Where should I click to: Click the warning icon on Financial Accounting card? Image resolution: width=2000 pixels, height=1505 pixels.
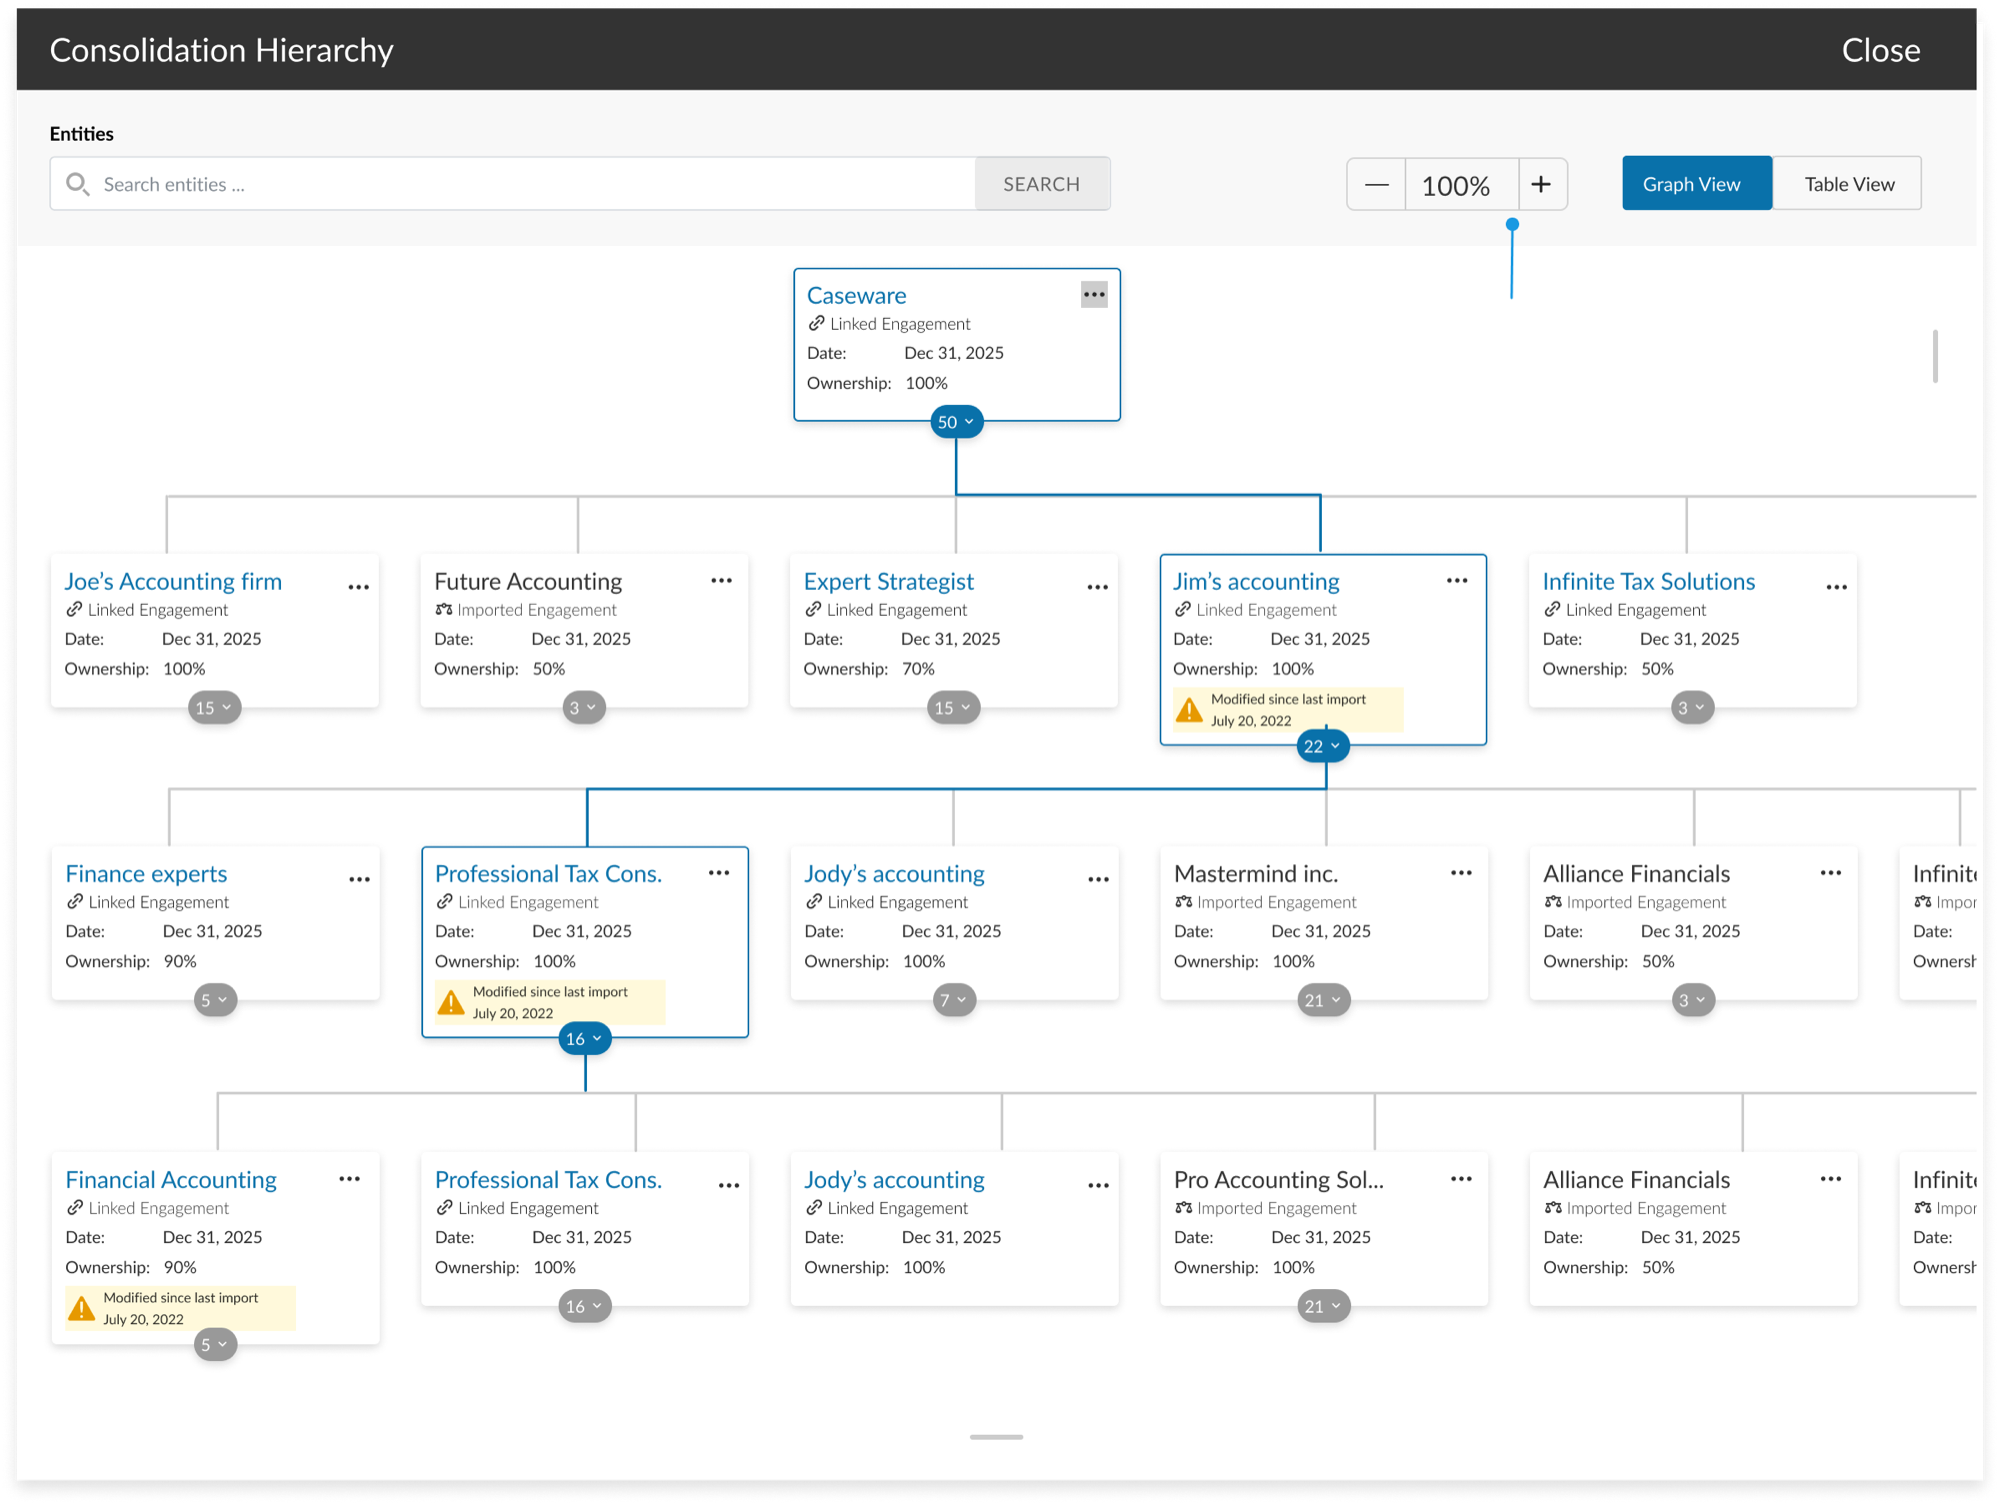coord(81,1308)
